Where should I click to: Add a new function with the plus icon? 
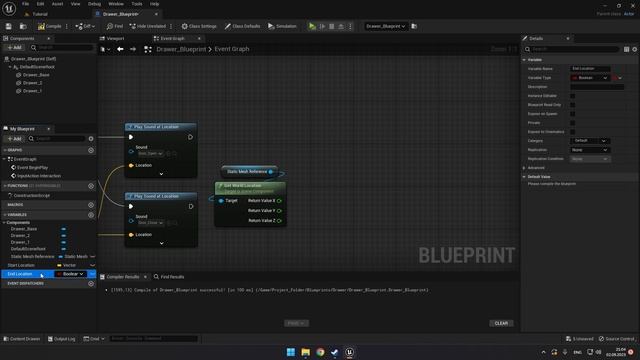pyautogui.click(x=91, y=186)
